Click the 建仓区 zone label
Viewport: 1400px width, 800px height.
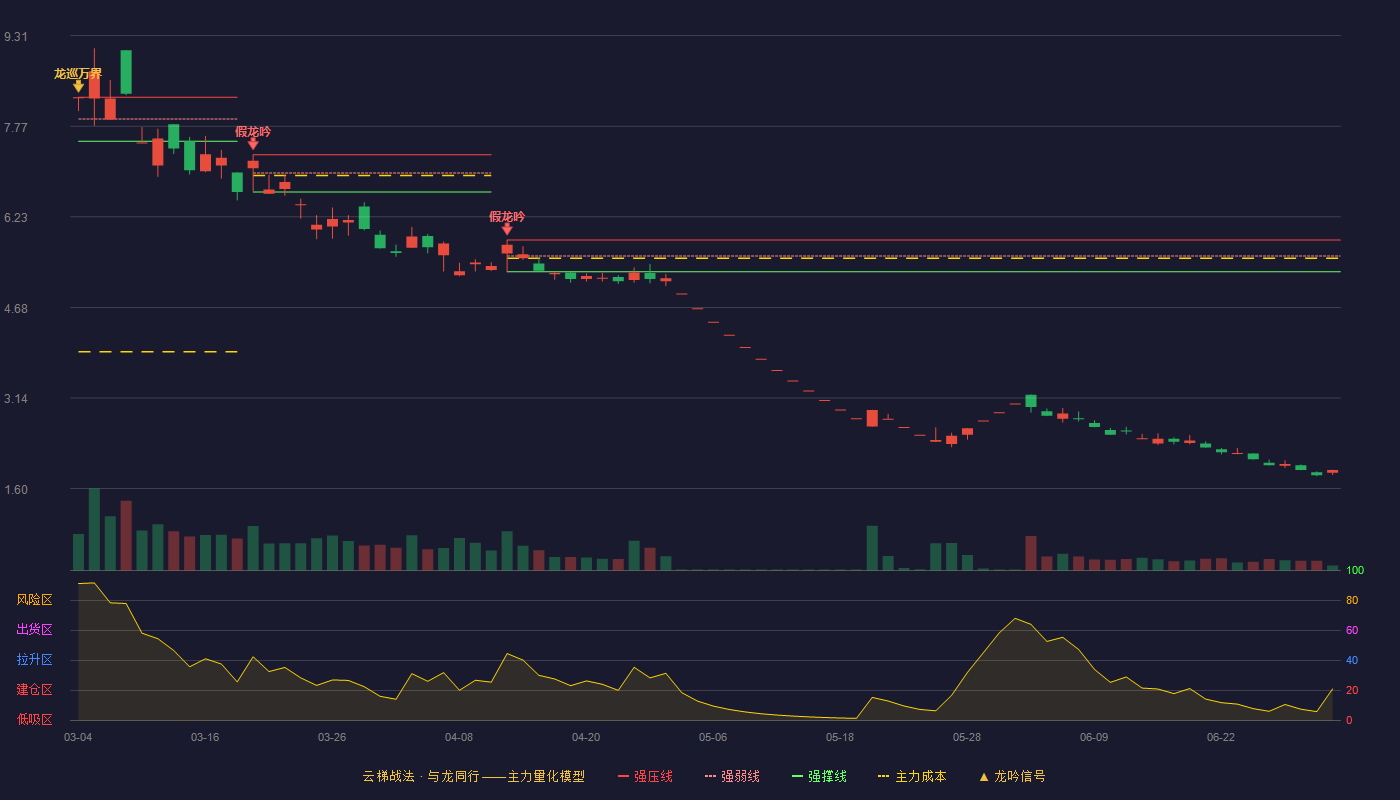[34, 690]
